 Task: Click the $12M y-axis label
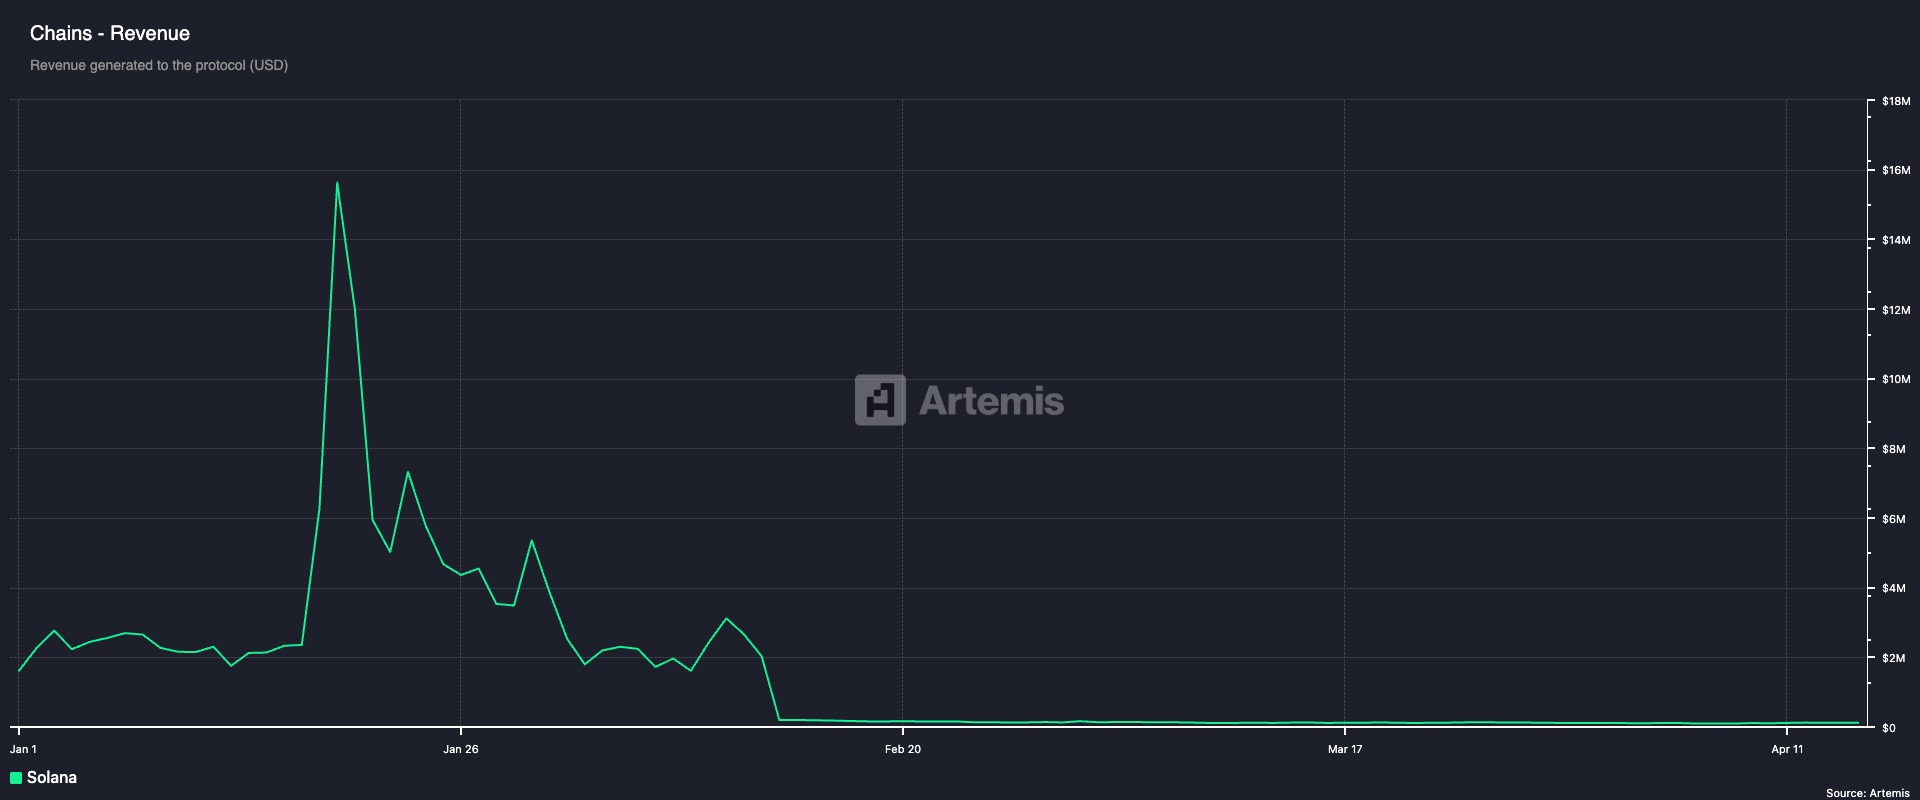point(1896,310)
